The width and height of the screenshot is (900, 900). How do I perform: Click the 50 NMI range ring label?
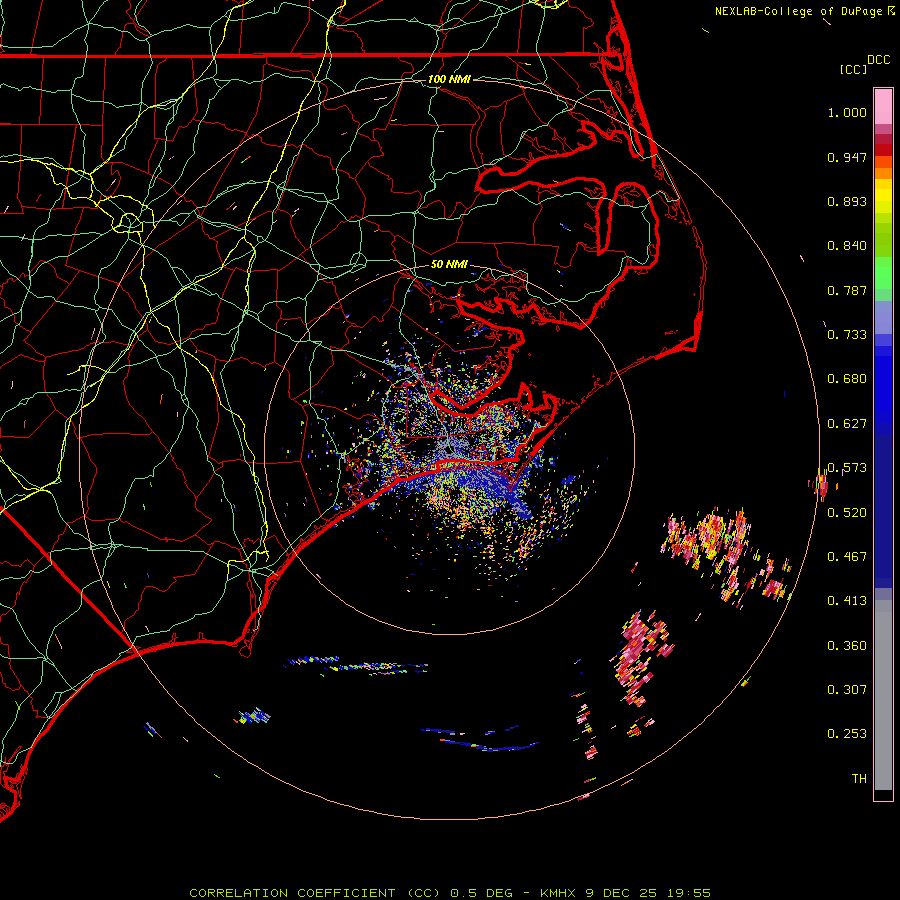click(x=449, y=264)
